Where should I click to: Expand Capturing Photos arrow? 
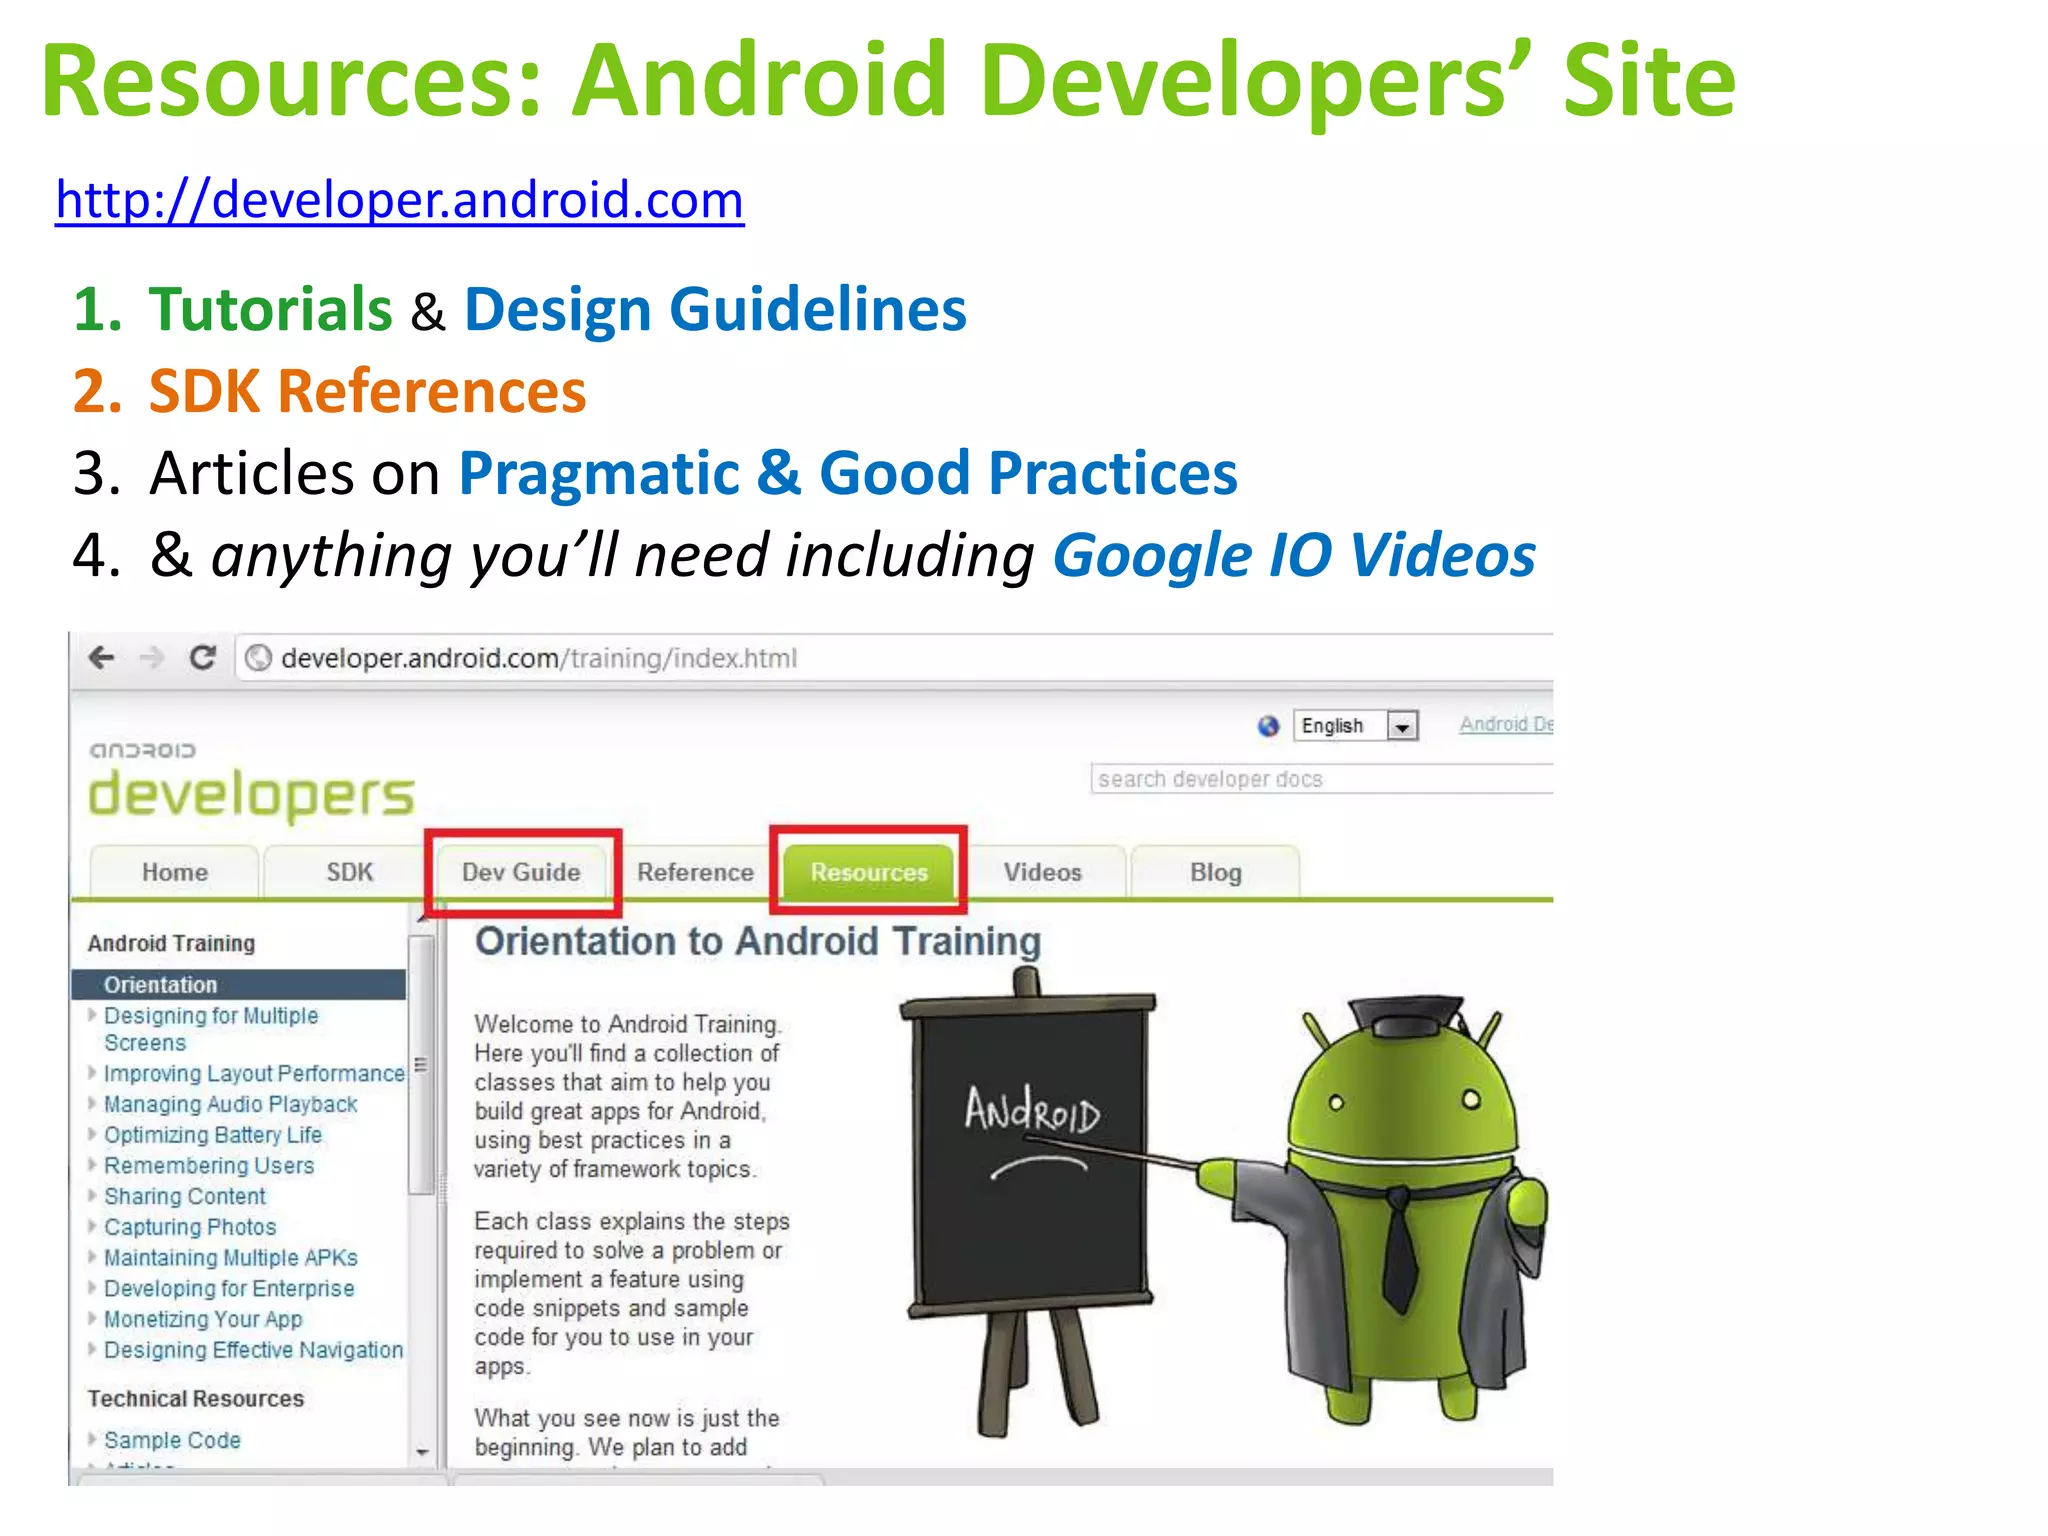[x=93, y=1227]
